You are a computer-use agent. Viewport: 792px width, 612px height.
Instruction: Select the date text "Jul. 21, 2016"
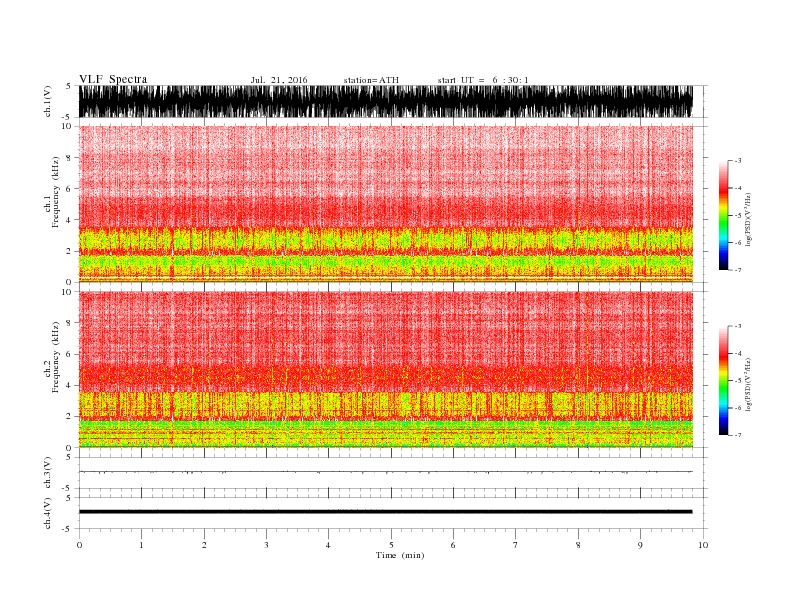tap(279, 80)
